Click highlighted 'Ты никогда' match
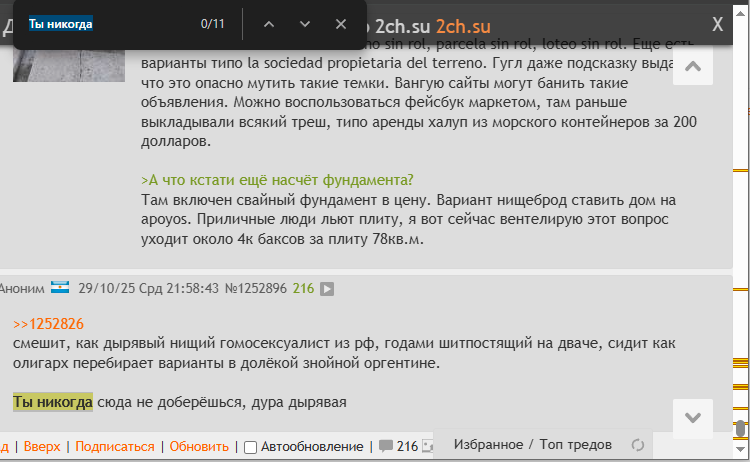Image resolution: width=750 pixels, height=462 pixels. (53, 402)
